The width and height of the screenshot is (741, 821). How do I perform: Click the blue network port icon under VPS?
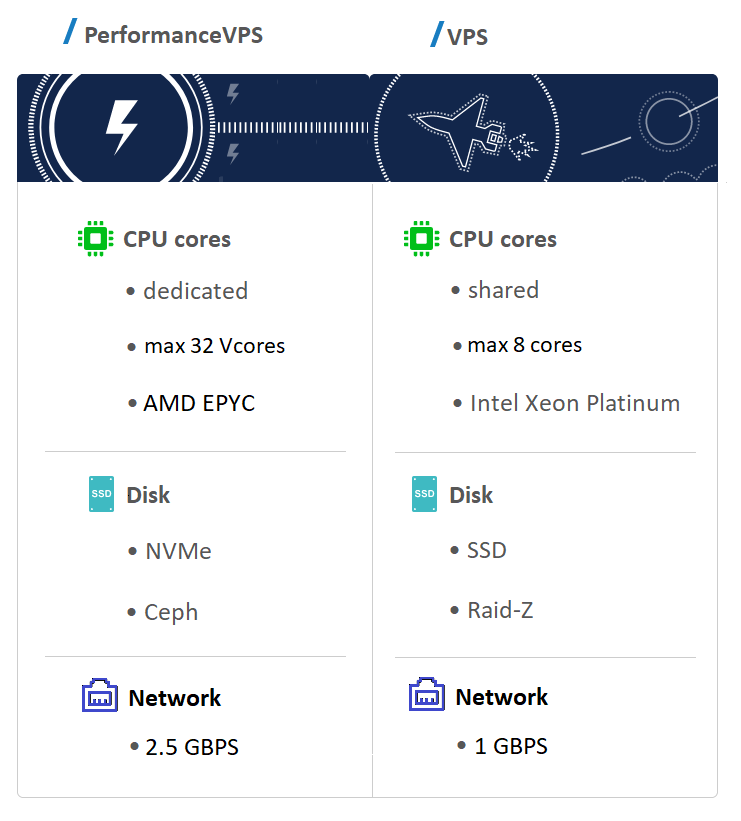[x=426, y=696]
